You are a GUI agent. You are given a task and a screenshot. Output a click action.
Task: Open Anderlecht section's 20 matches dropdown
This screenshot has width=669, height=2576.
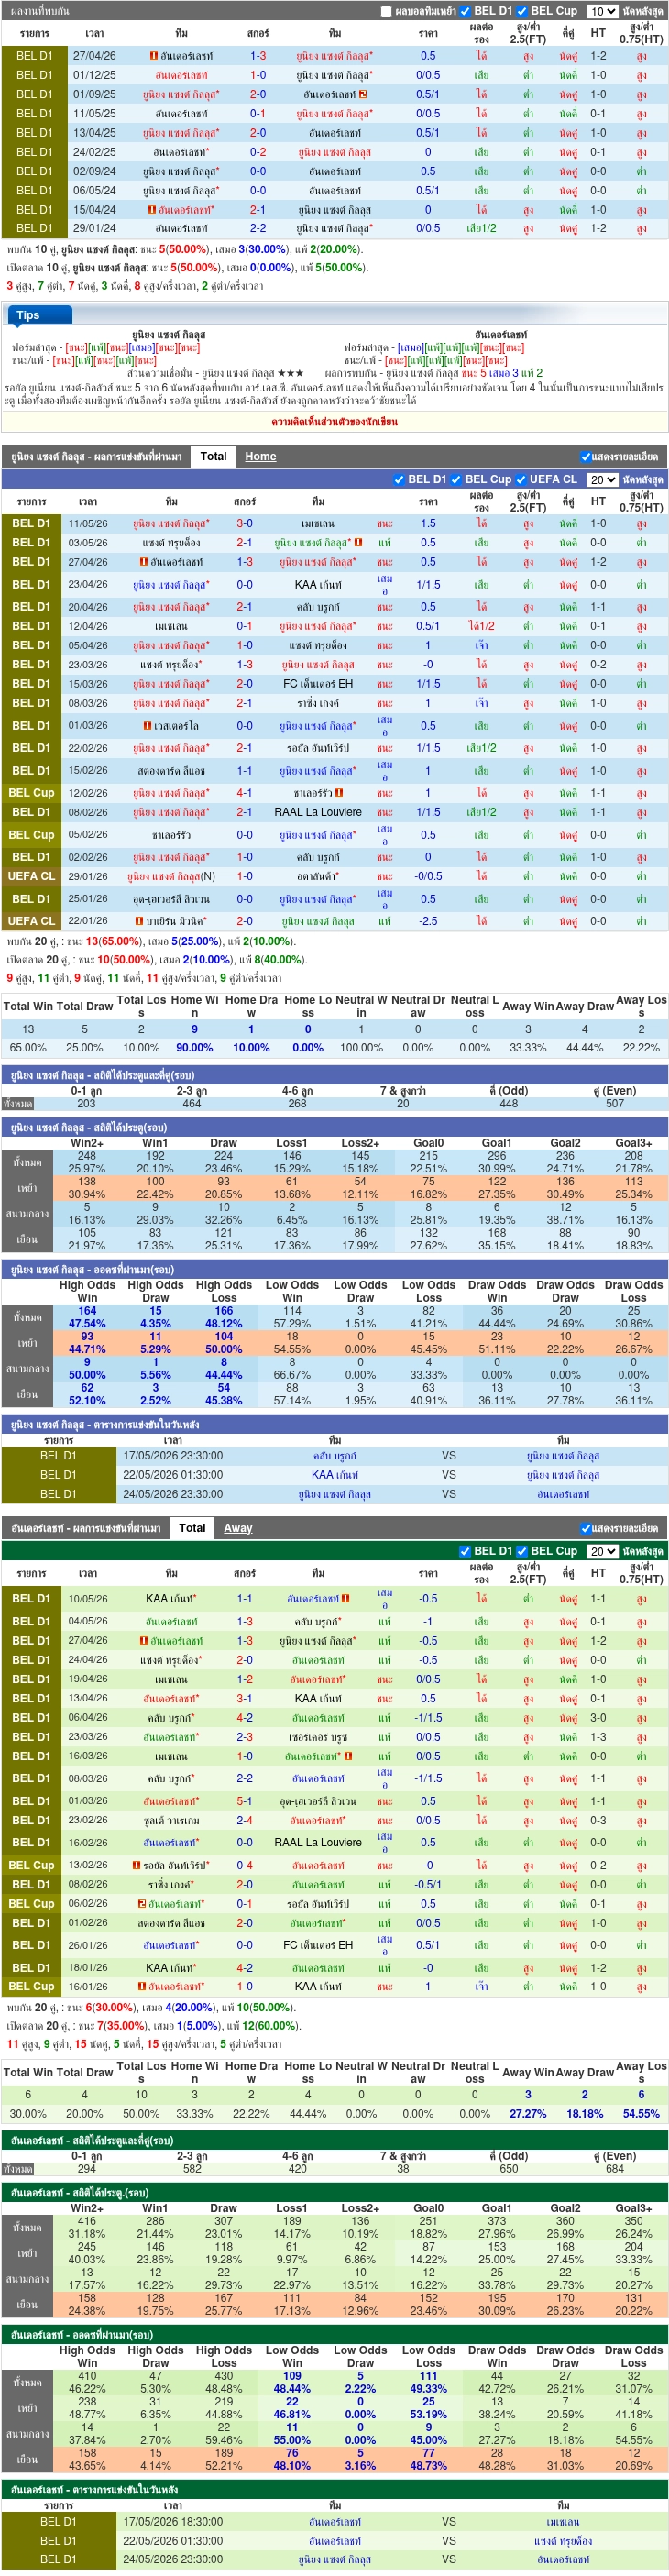[x=602, y=1551]
